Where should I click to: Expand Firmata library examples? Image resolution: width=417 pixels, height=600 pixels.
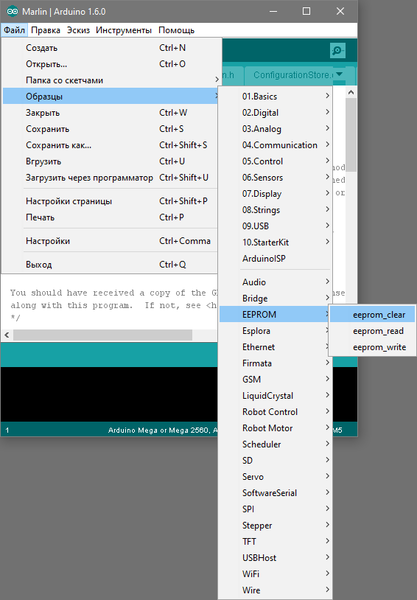point(276,363)
